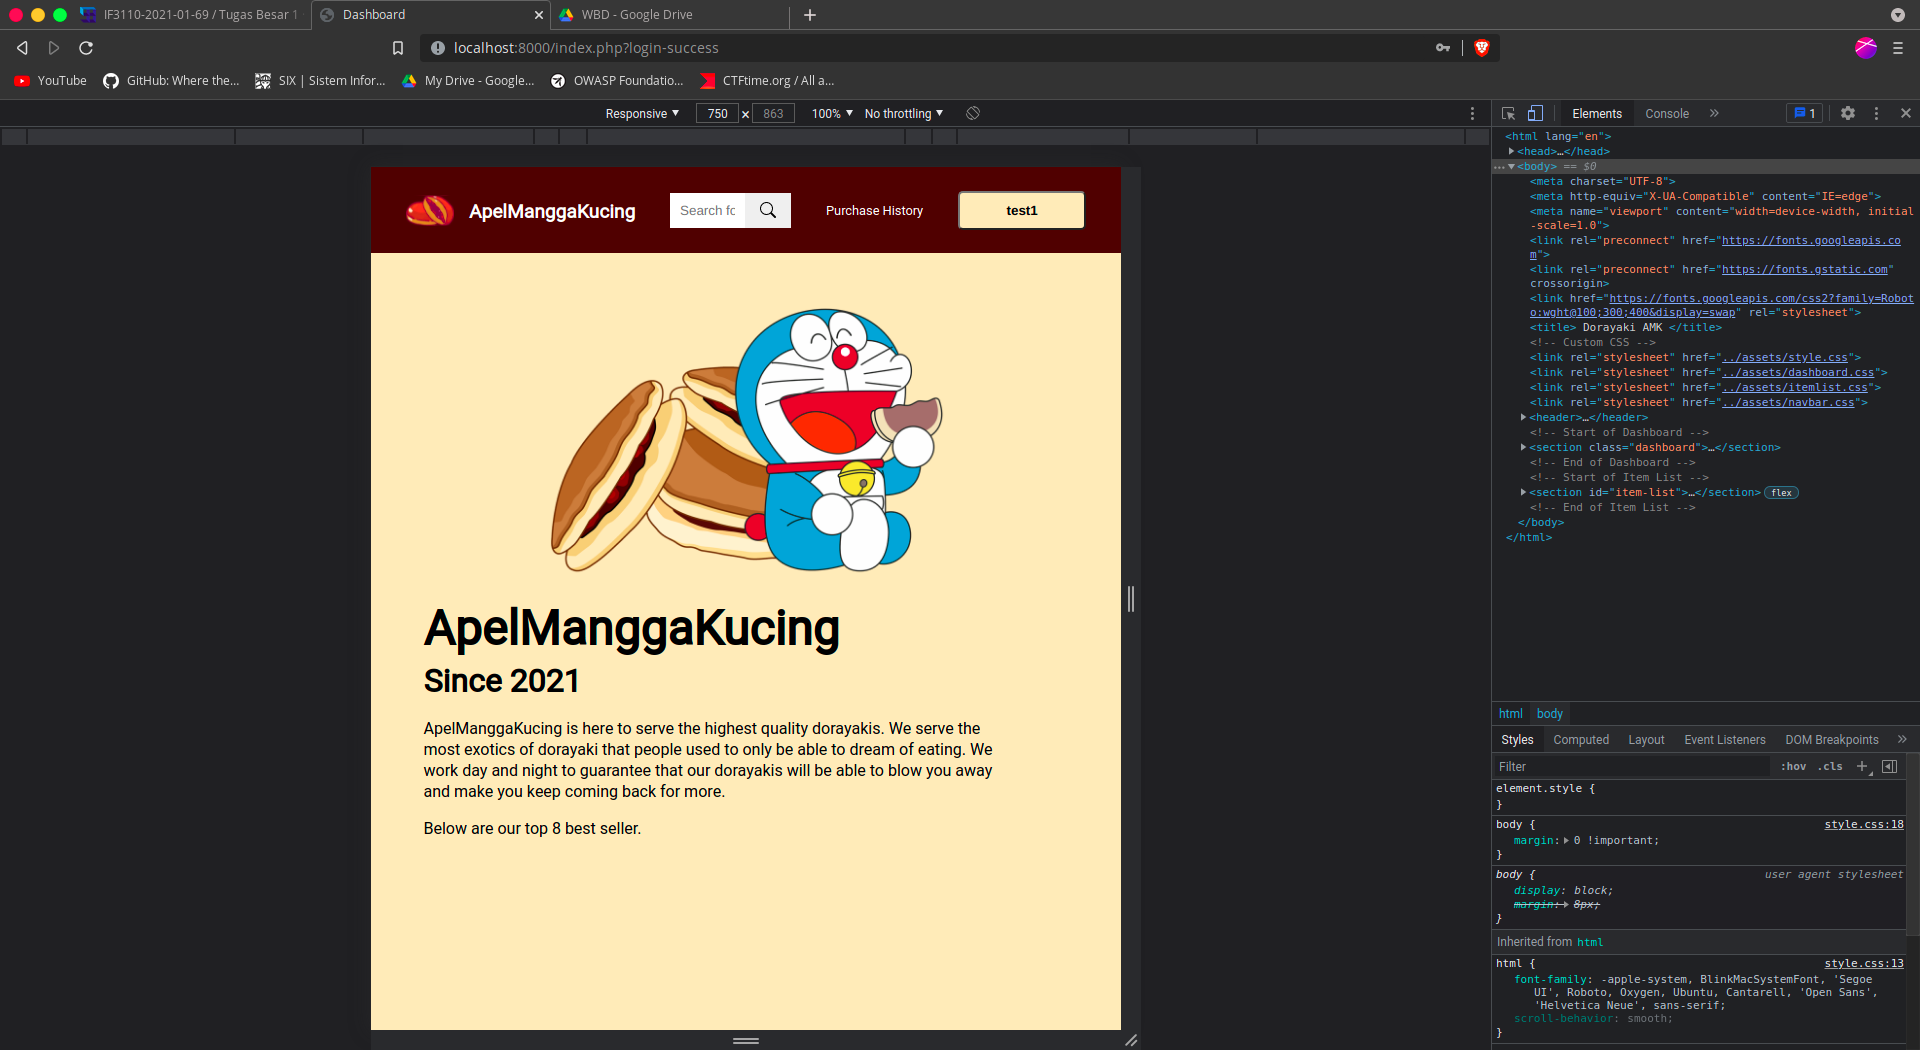The width and height of the screenshot is (1920, 1050).
Task: Click the Styles Filter input
Action: (1632, 767)
